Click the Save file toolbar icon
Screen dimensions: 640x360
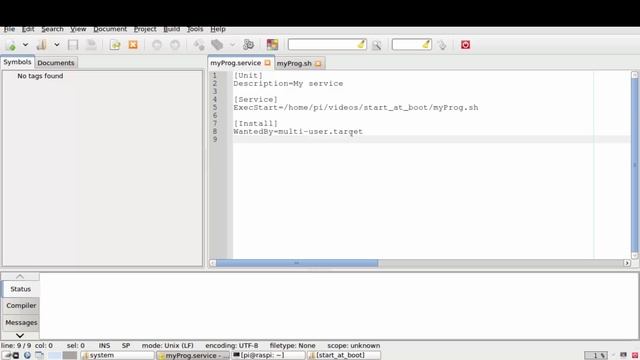click(x=73, y=45)
